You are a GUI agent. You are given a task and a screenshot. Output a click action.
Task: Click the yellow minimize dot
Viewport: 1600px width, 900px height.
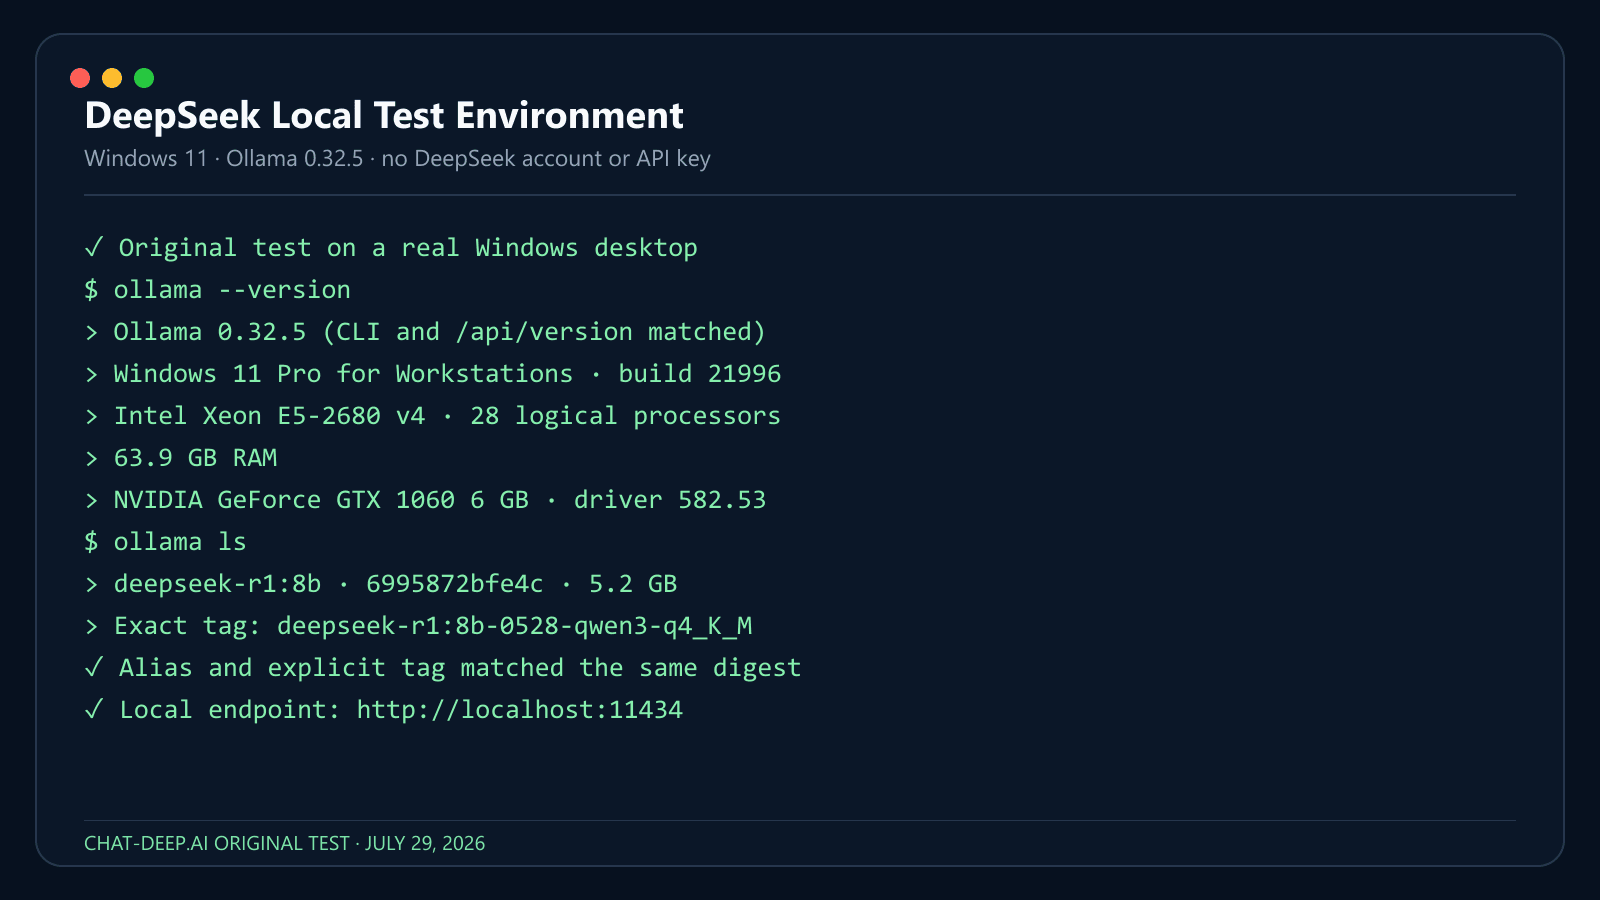pos(112,78)
